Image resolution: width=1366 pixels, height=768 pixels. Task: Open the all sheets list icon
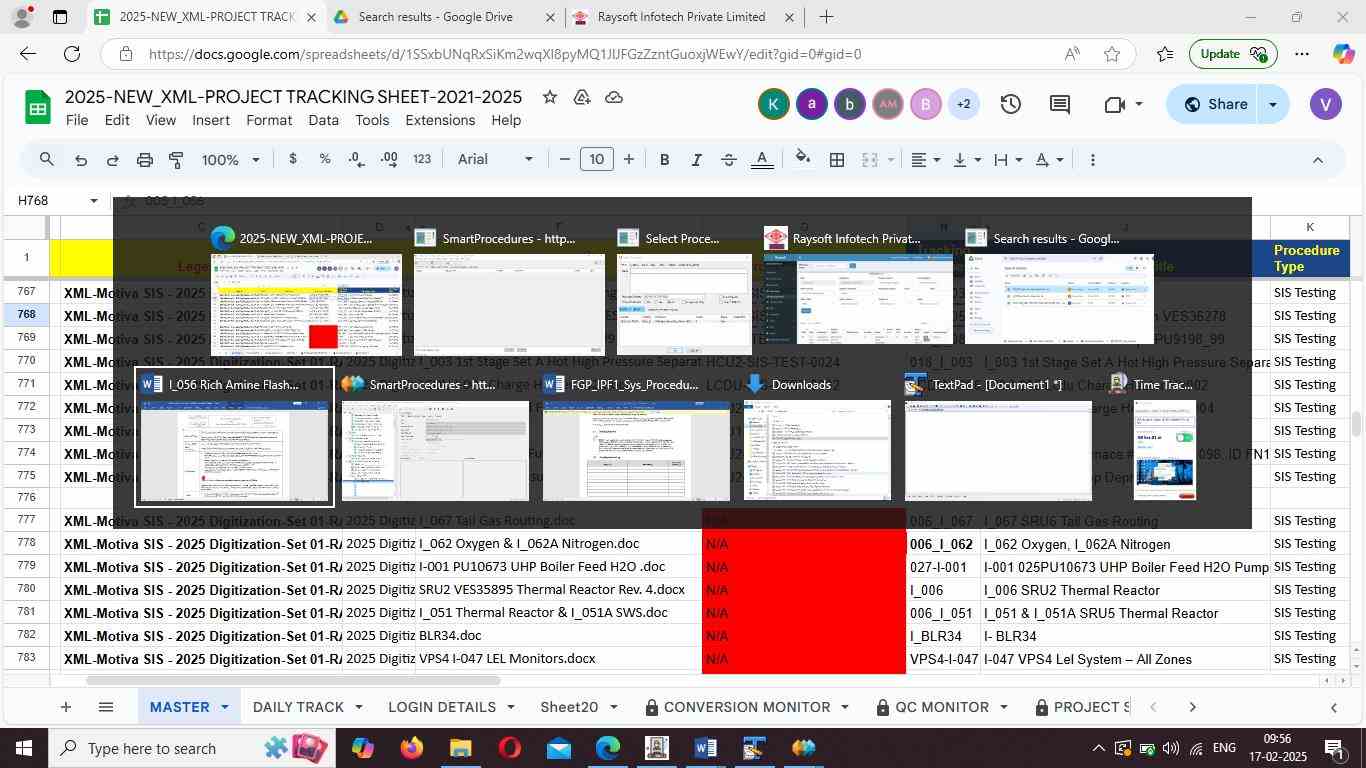coord(106,707)
